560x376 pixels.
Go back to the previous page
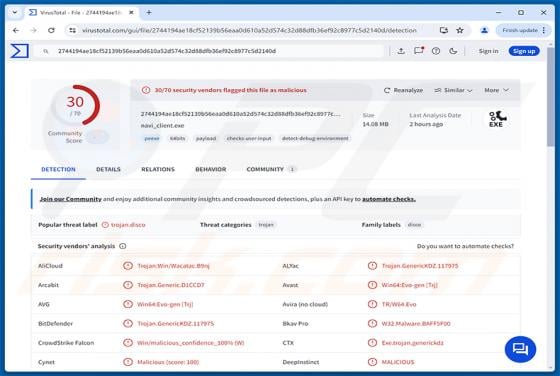pos(16,31)
